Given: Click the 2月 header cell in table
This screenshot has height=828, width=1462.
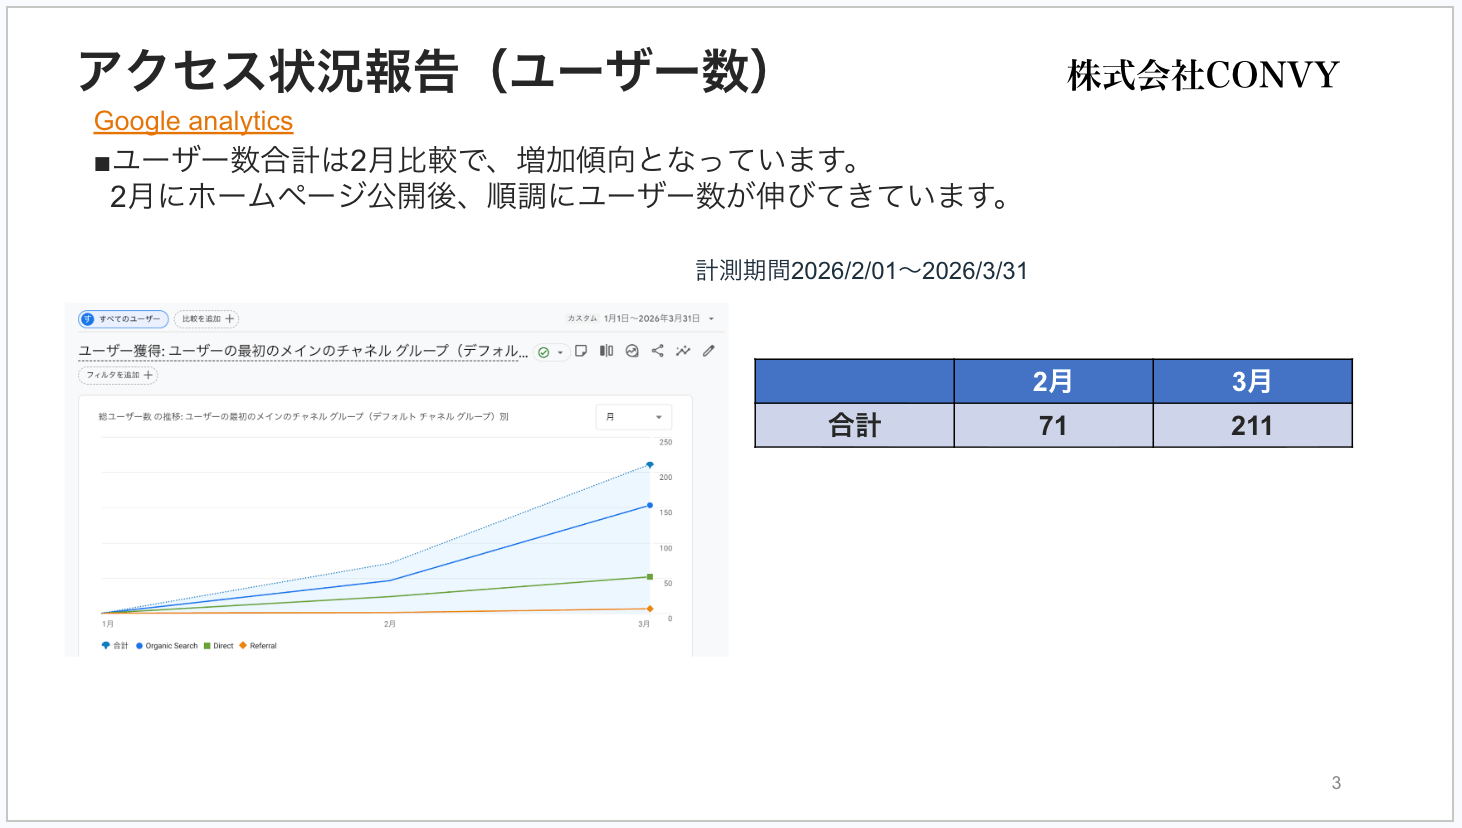Looking at the screenshot, I should [x=1053, y=381].
